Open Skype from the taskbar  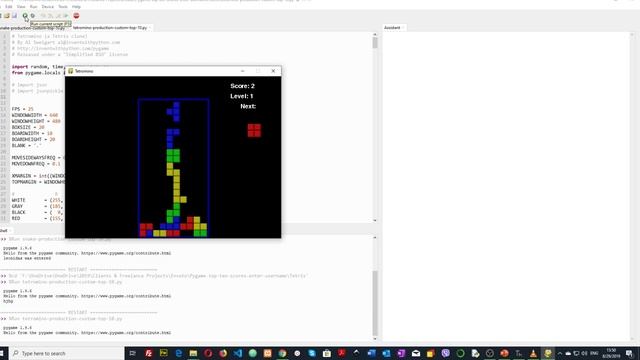312,353
